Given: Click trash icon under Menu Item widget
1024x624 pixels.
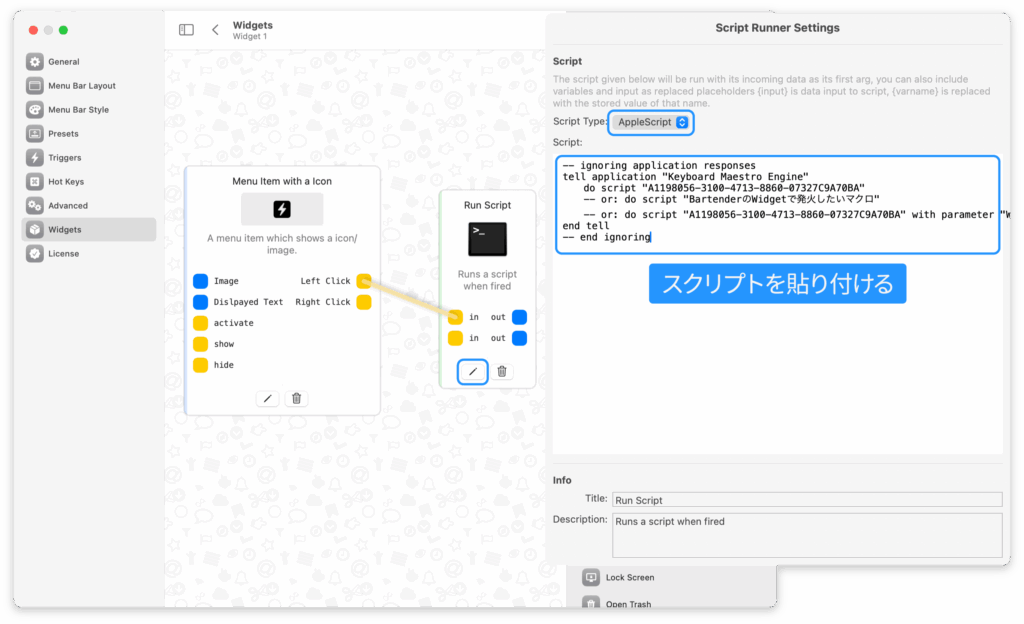Looking at the screenshot, I should [x=296, y=398].
